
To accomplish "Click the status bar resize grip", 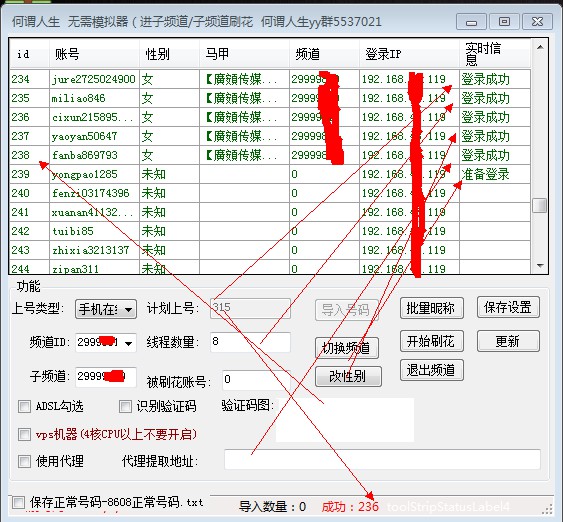I will (x=547, y=510).
